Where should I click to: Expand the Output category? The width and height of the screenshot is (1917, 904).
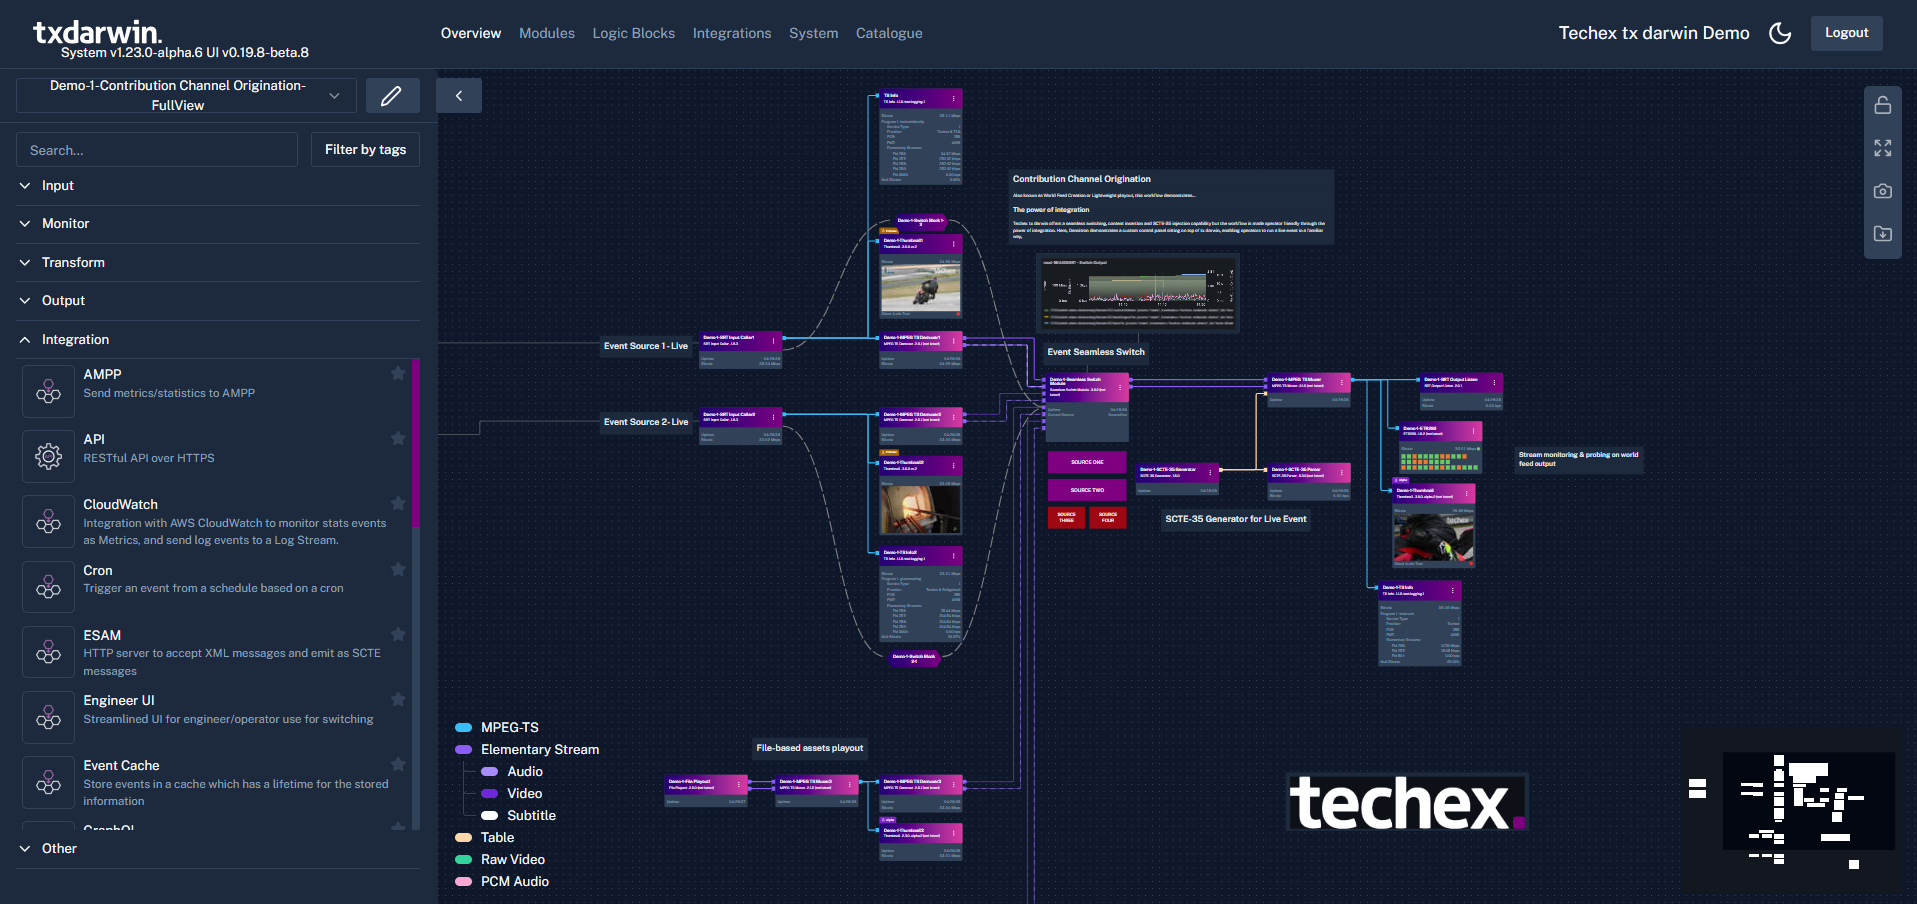[x=218, y=301]
